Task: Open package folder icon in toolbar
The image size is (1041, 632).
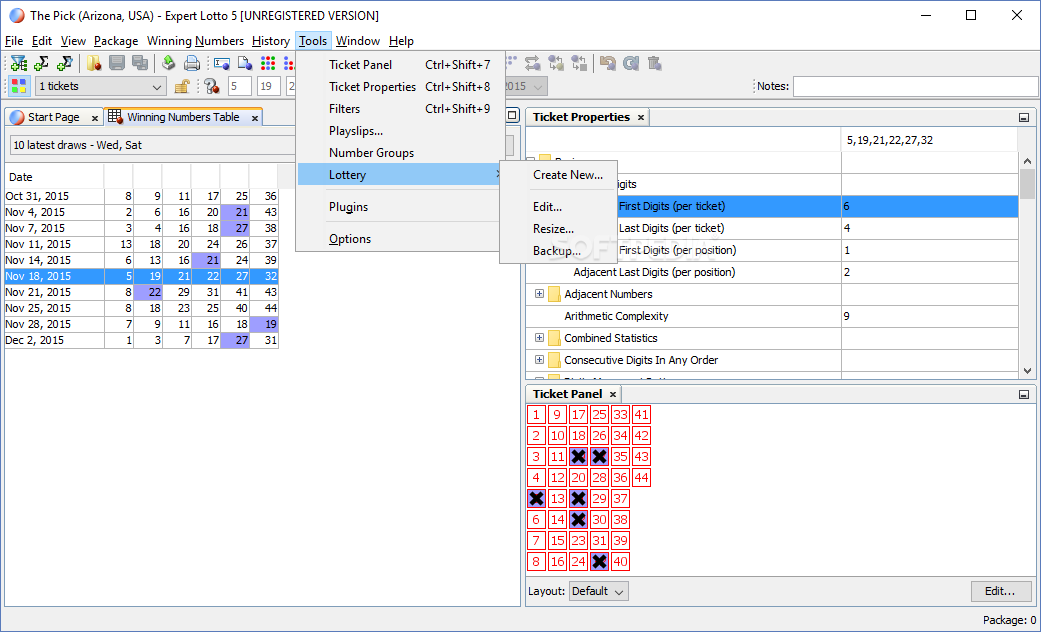Action: click(x=94, y=63)
